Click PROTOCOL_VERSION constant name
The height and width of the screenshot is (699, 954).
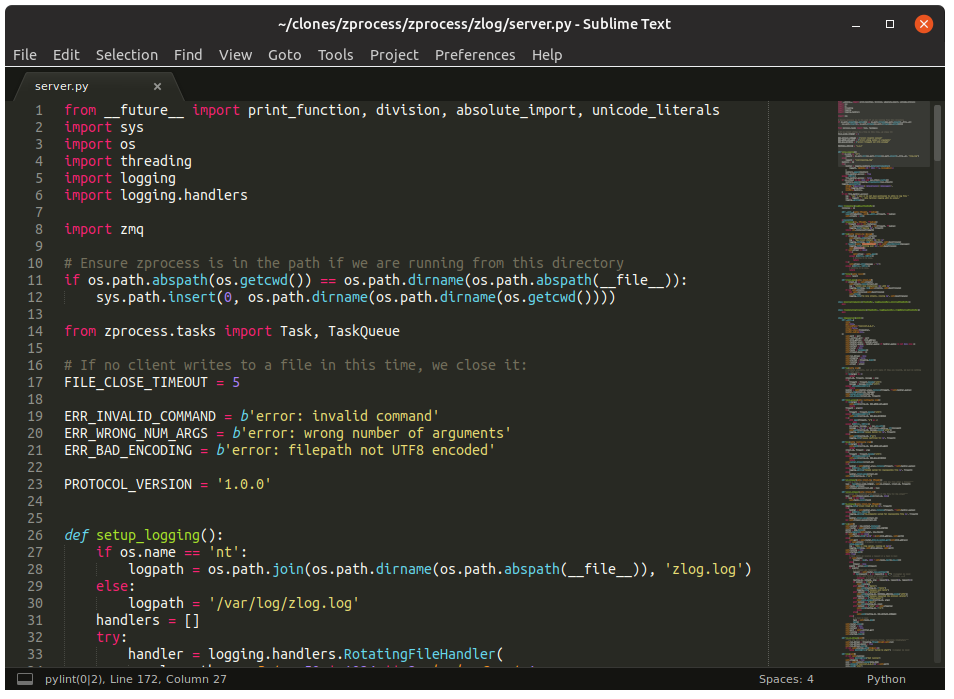(128, 485)
